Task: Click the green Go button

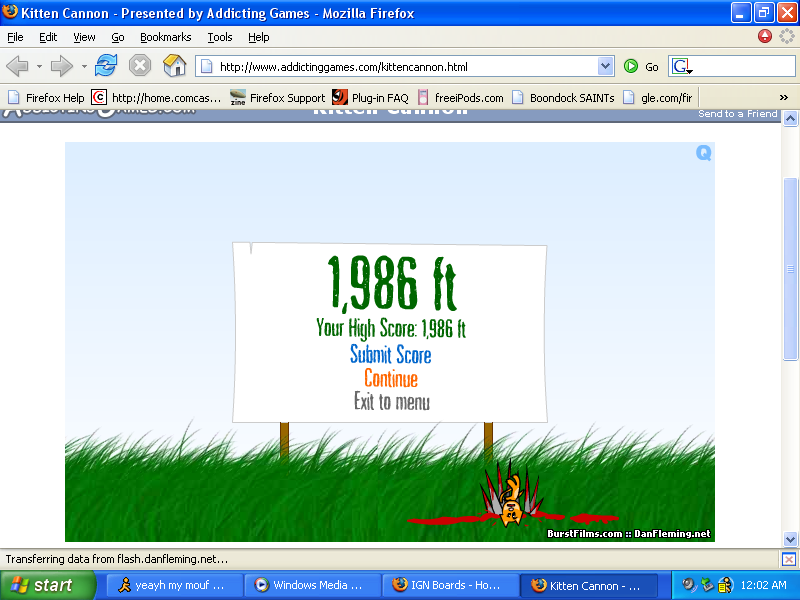Action: point(641,66)
